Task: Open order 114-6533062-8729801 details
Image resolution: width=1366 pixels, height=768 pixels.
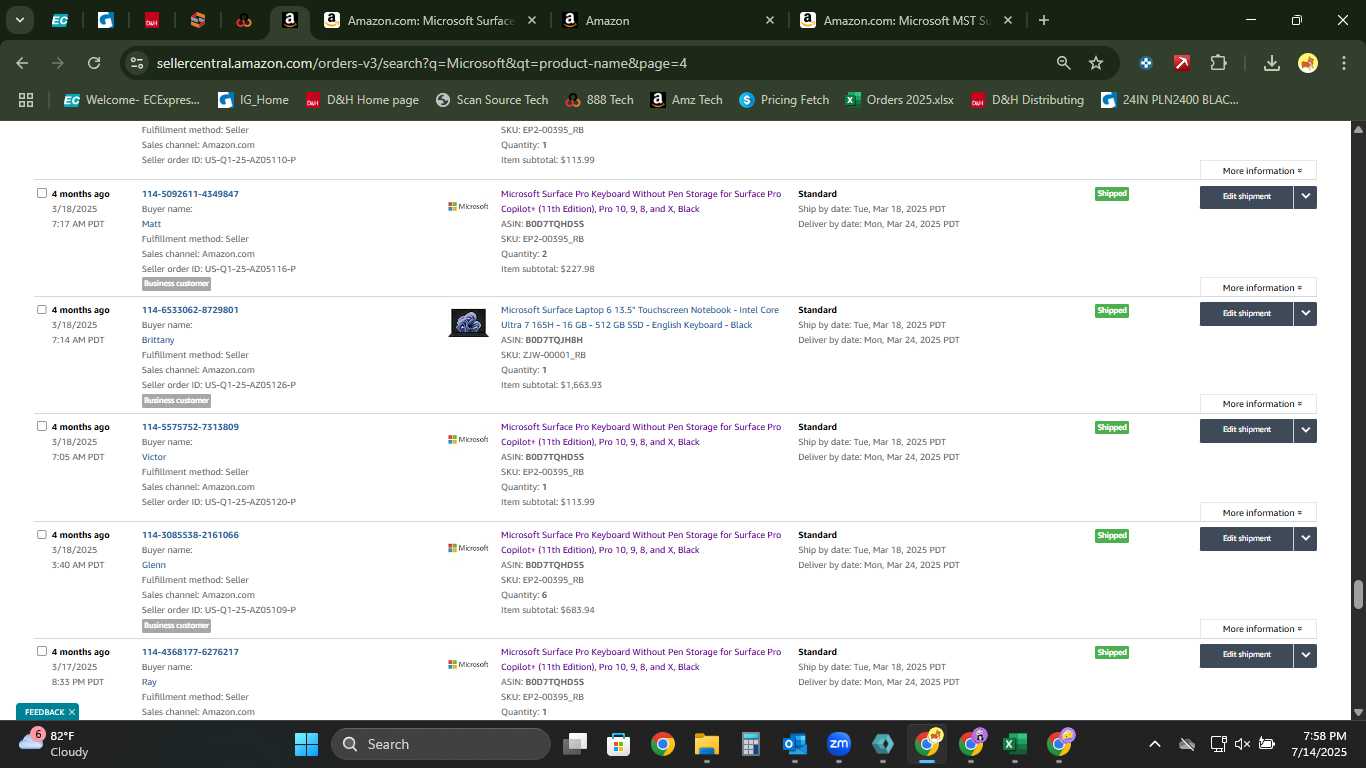Action: coord(190,310)
